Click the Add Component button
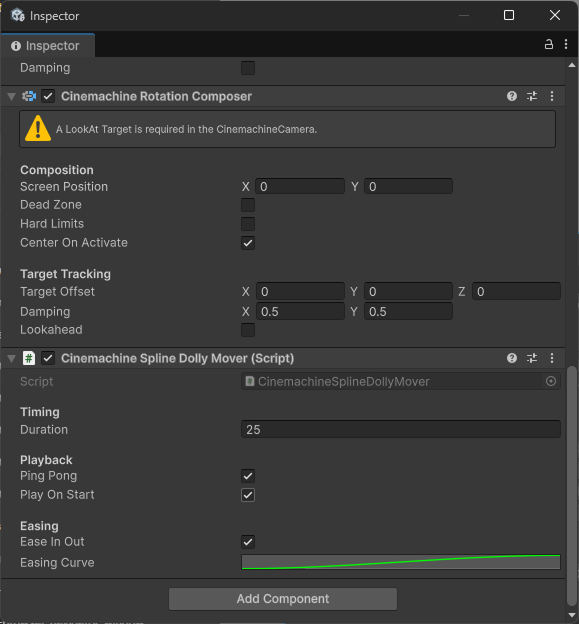The width and height of the screenshot is (579, 624). (x=283, y=599)
